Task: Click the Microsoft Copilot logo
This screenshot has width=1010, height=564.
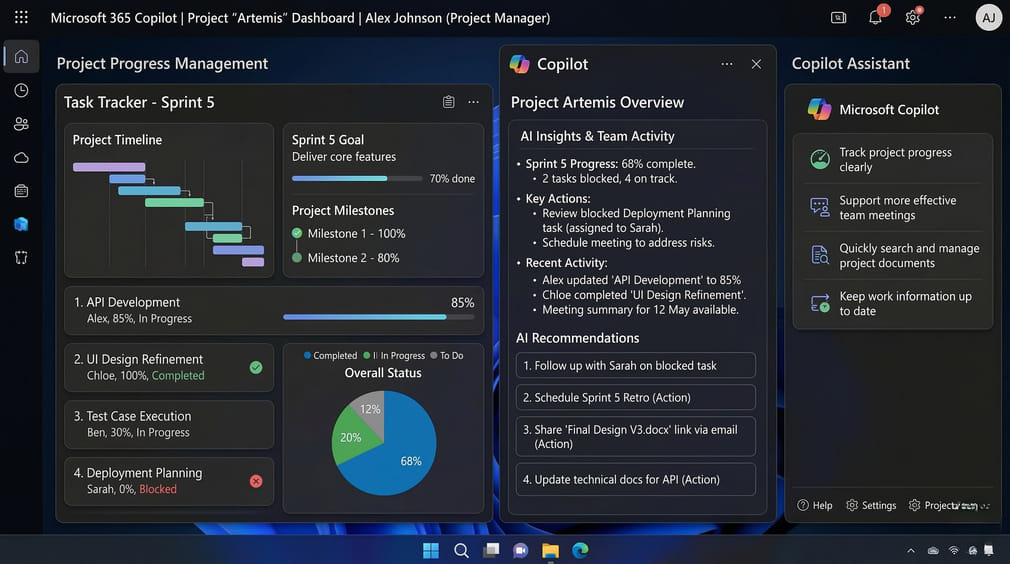Action: (819, 109)
